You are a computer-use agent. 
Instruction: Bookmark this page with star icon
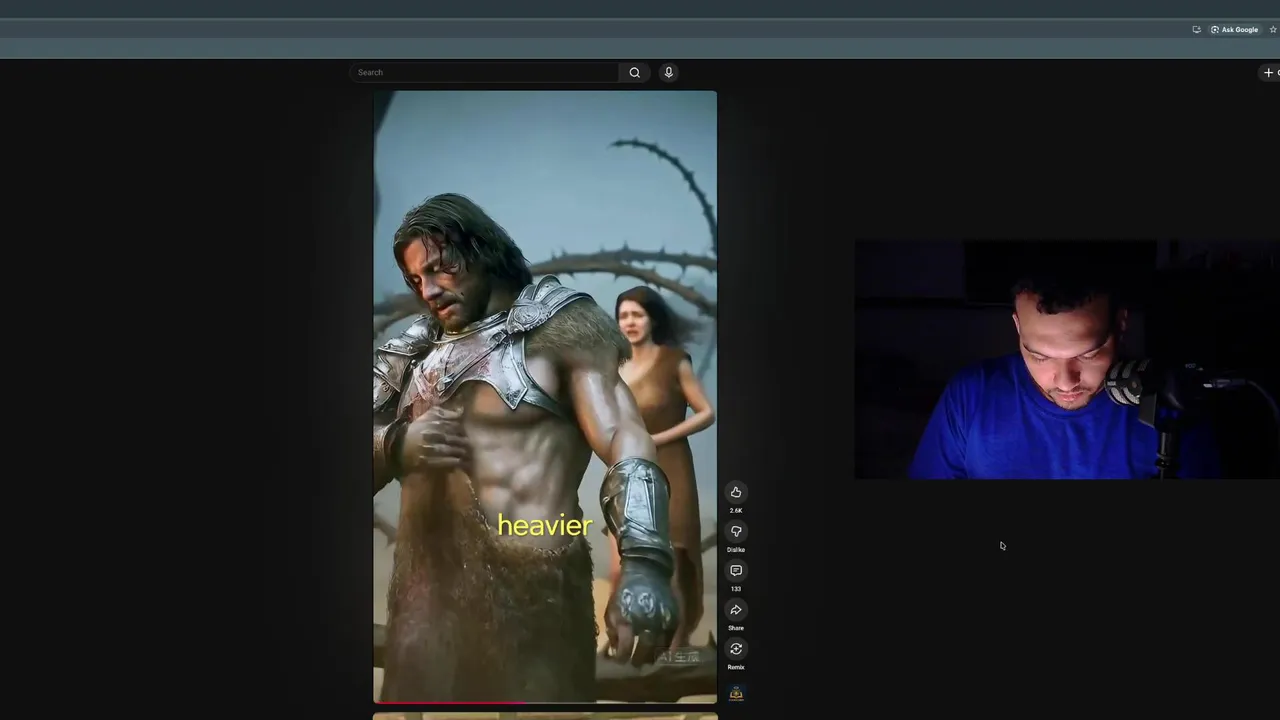pos(1273,30)
